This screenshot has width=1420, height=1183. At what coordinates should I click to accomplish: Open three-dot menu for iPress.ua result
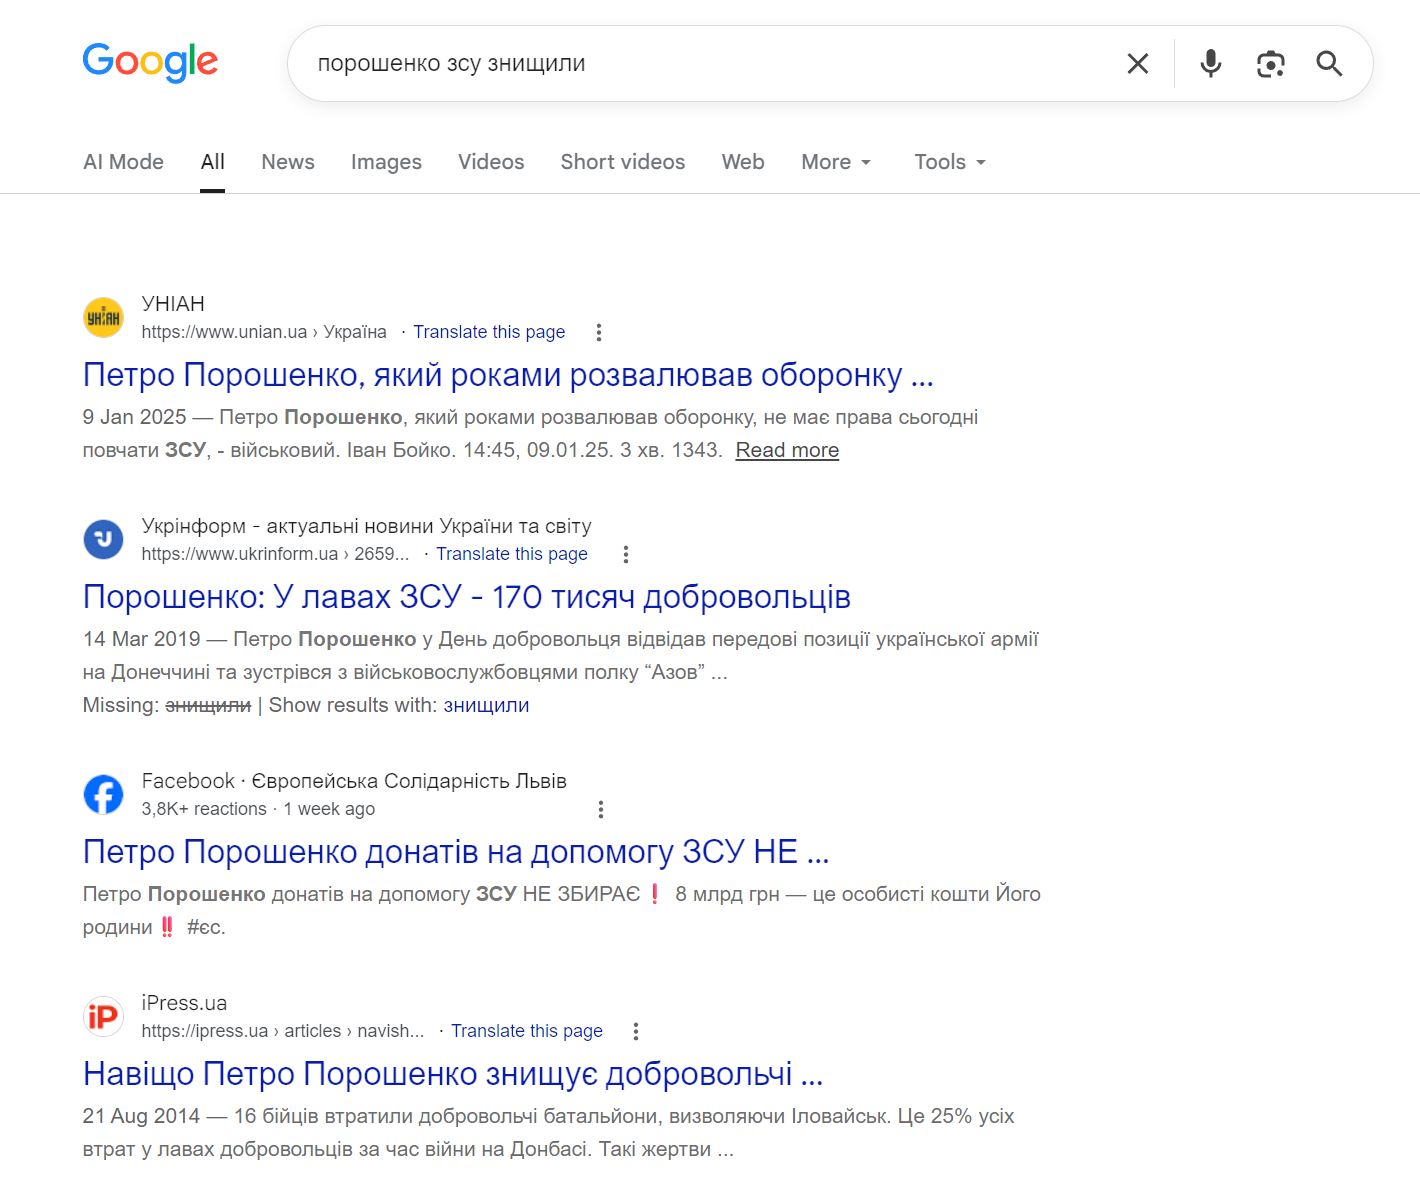tap(636, 1031)
